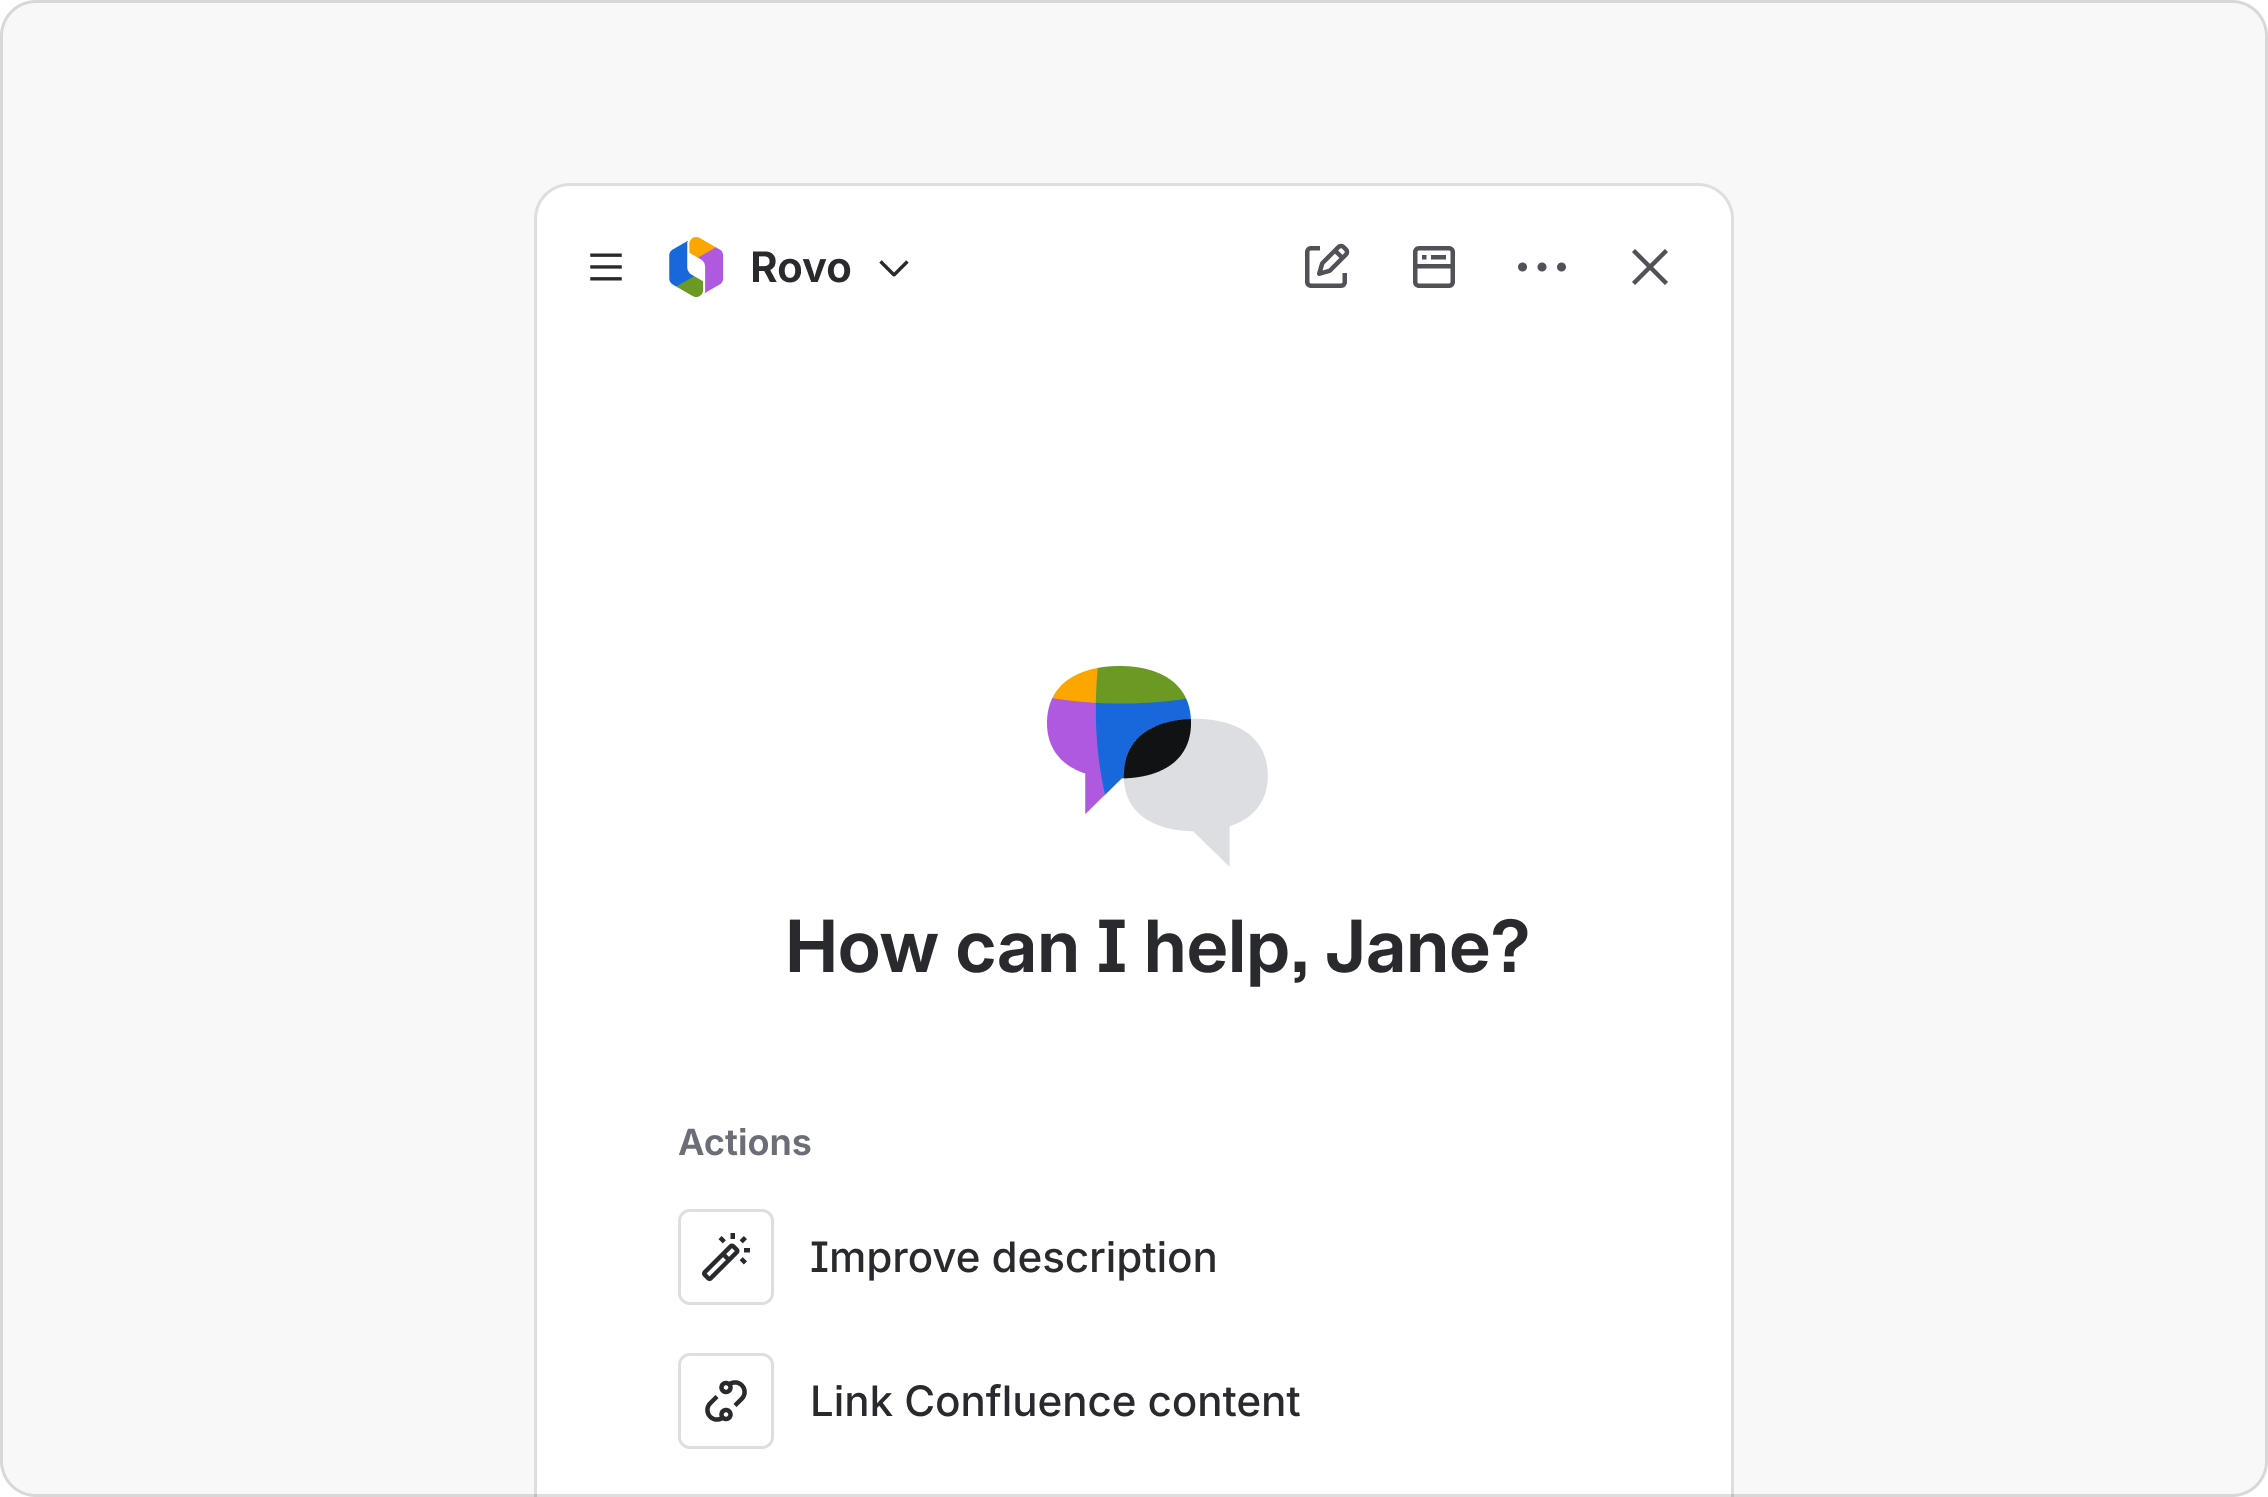Close the Rovo chat panel
This screenshot has height=1497, width=2268.
[x=1650, y=267]
